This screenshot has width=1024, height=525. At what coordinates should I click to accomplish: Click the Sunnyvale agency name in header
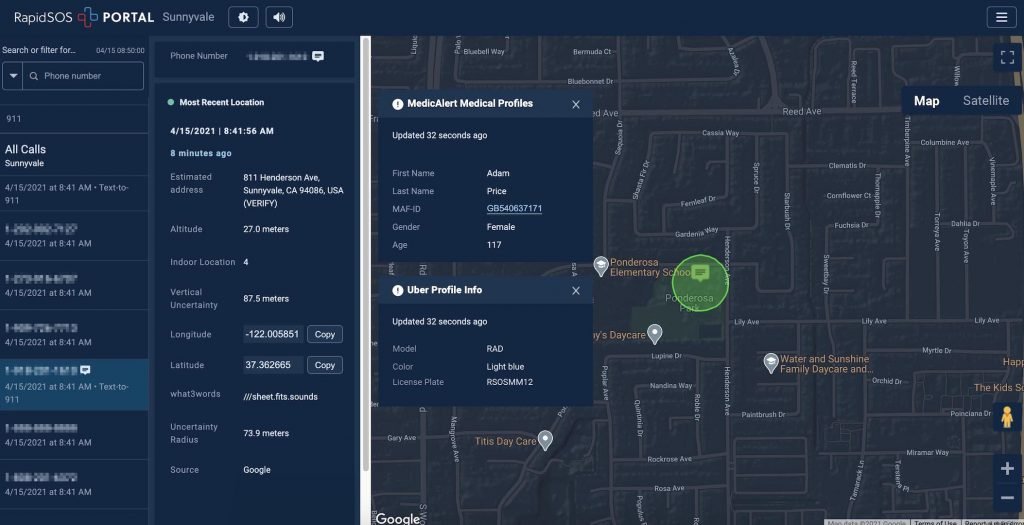(x=188, y=17)
